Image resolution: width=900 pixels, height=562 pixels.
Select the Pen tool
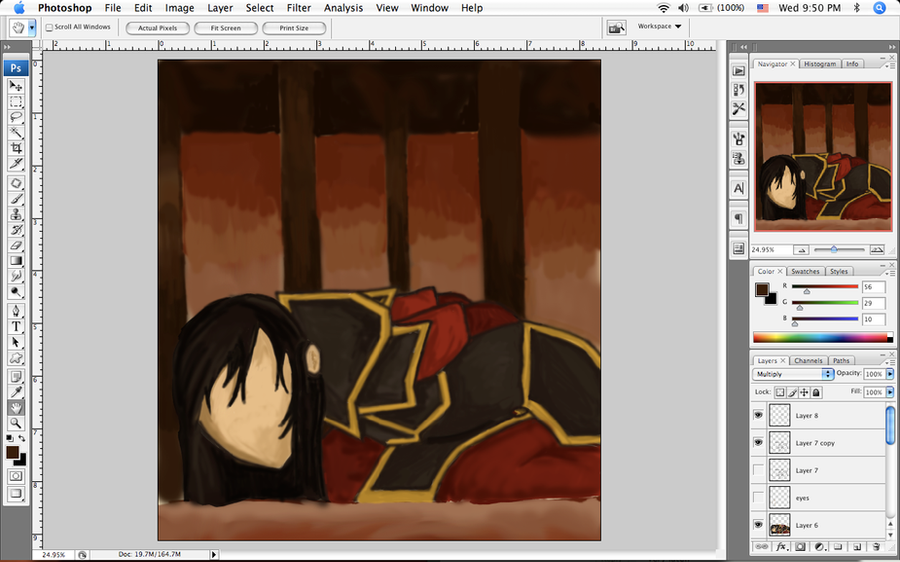(x=15, y=311)
